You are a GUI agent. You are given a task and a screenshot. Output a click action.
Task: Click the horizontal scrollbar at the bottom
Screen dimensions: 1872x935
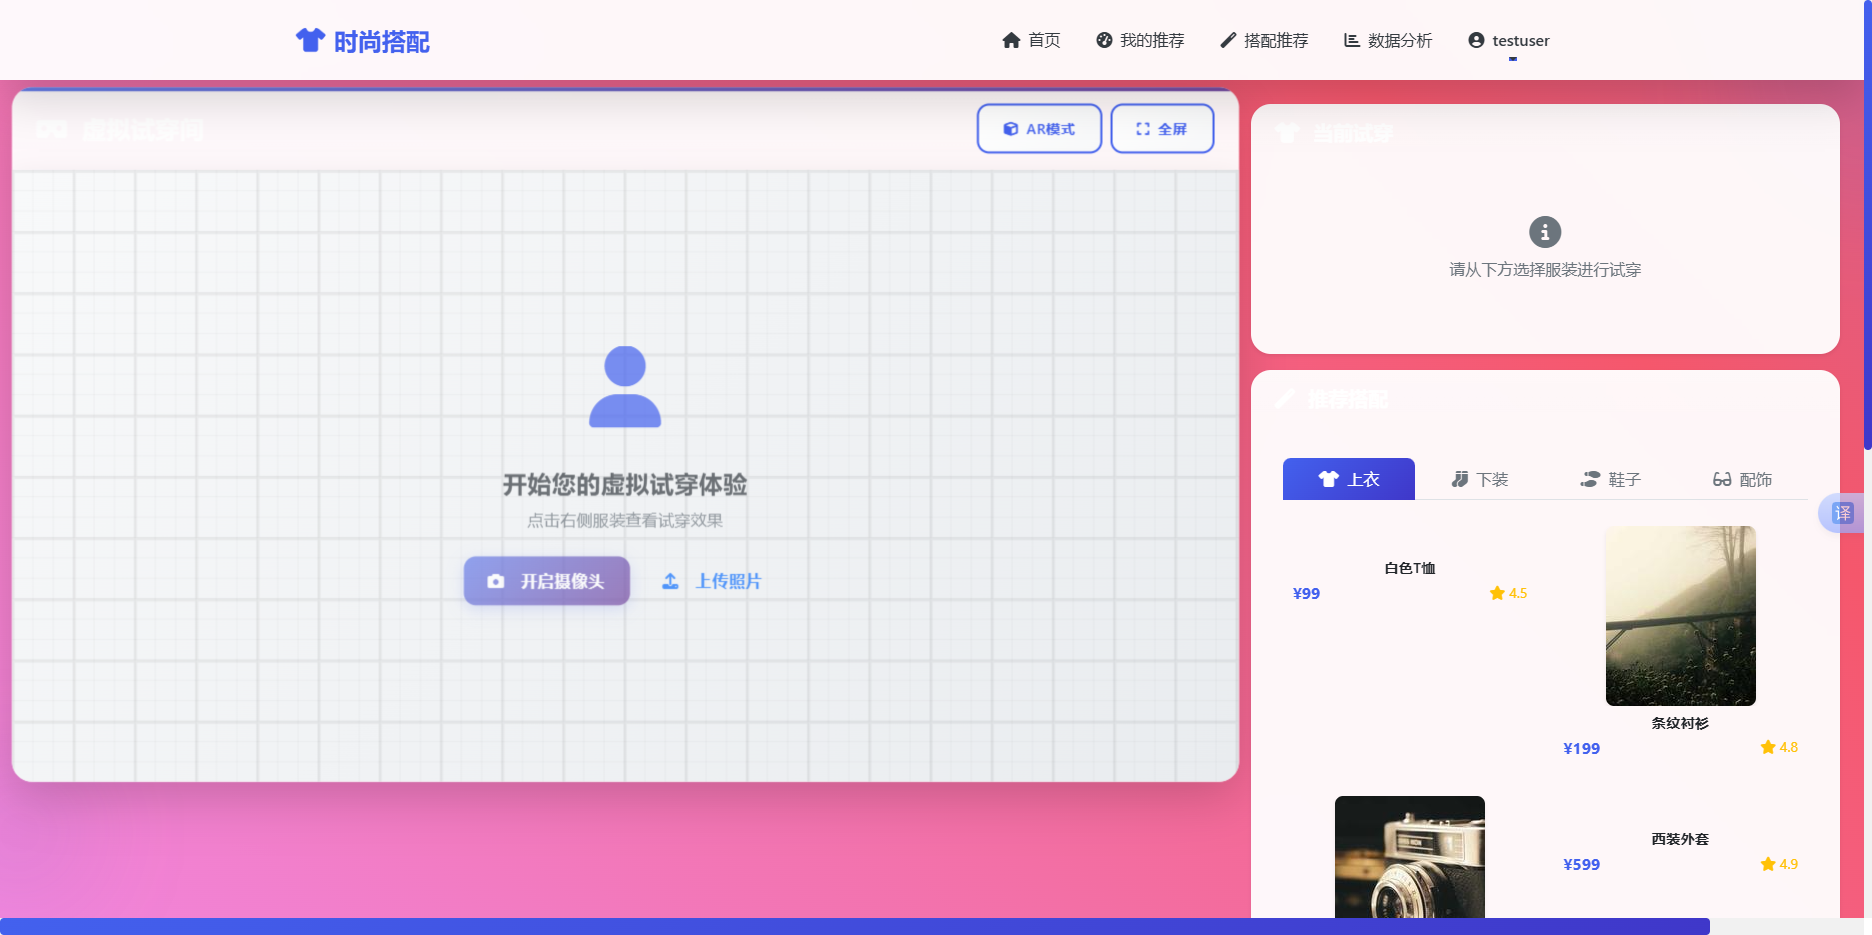click(855, 926)
